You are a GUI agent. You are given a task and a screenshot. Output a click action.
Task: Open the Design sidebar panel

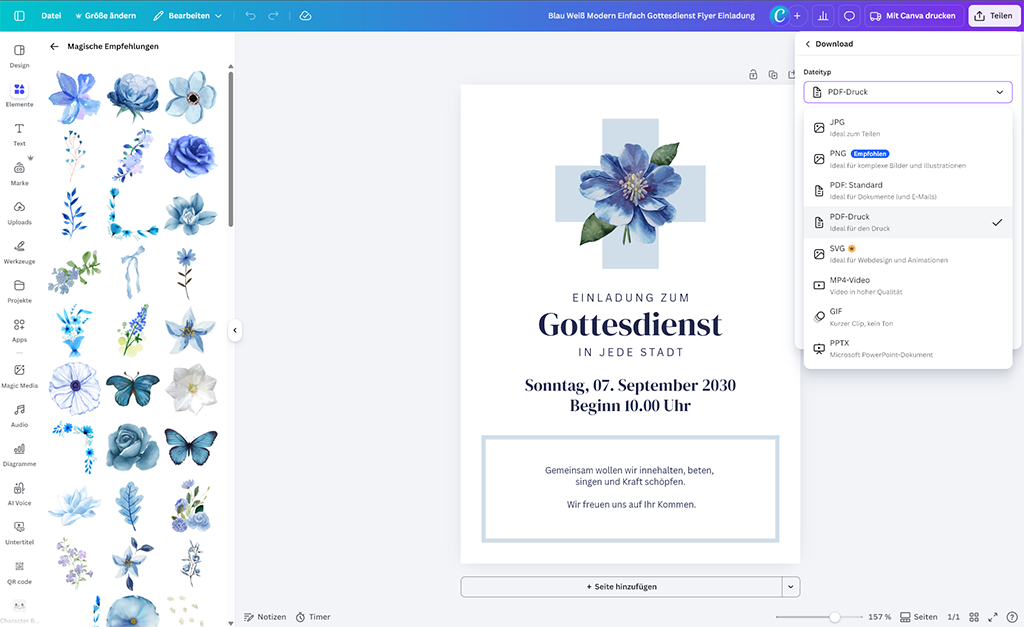pyautogui.click(x=20, y=56)
